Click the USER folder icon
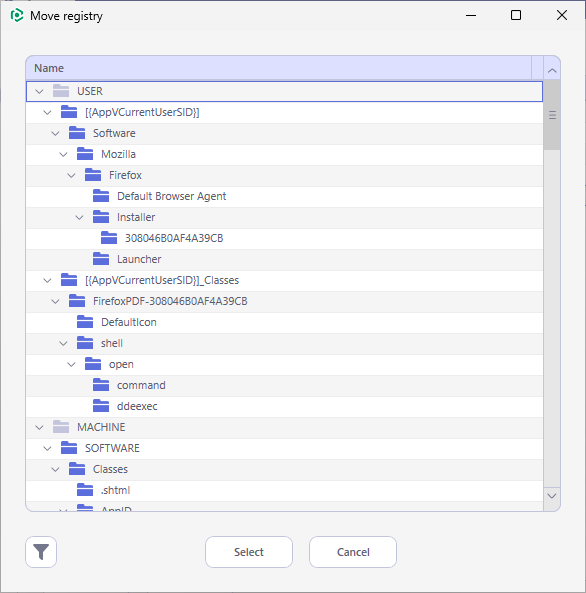 click(61, 91)
